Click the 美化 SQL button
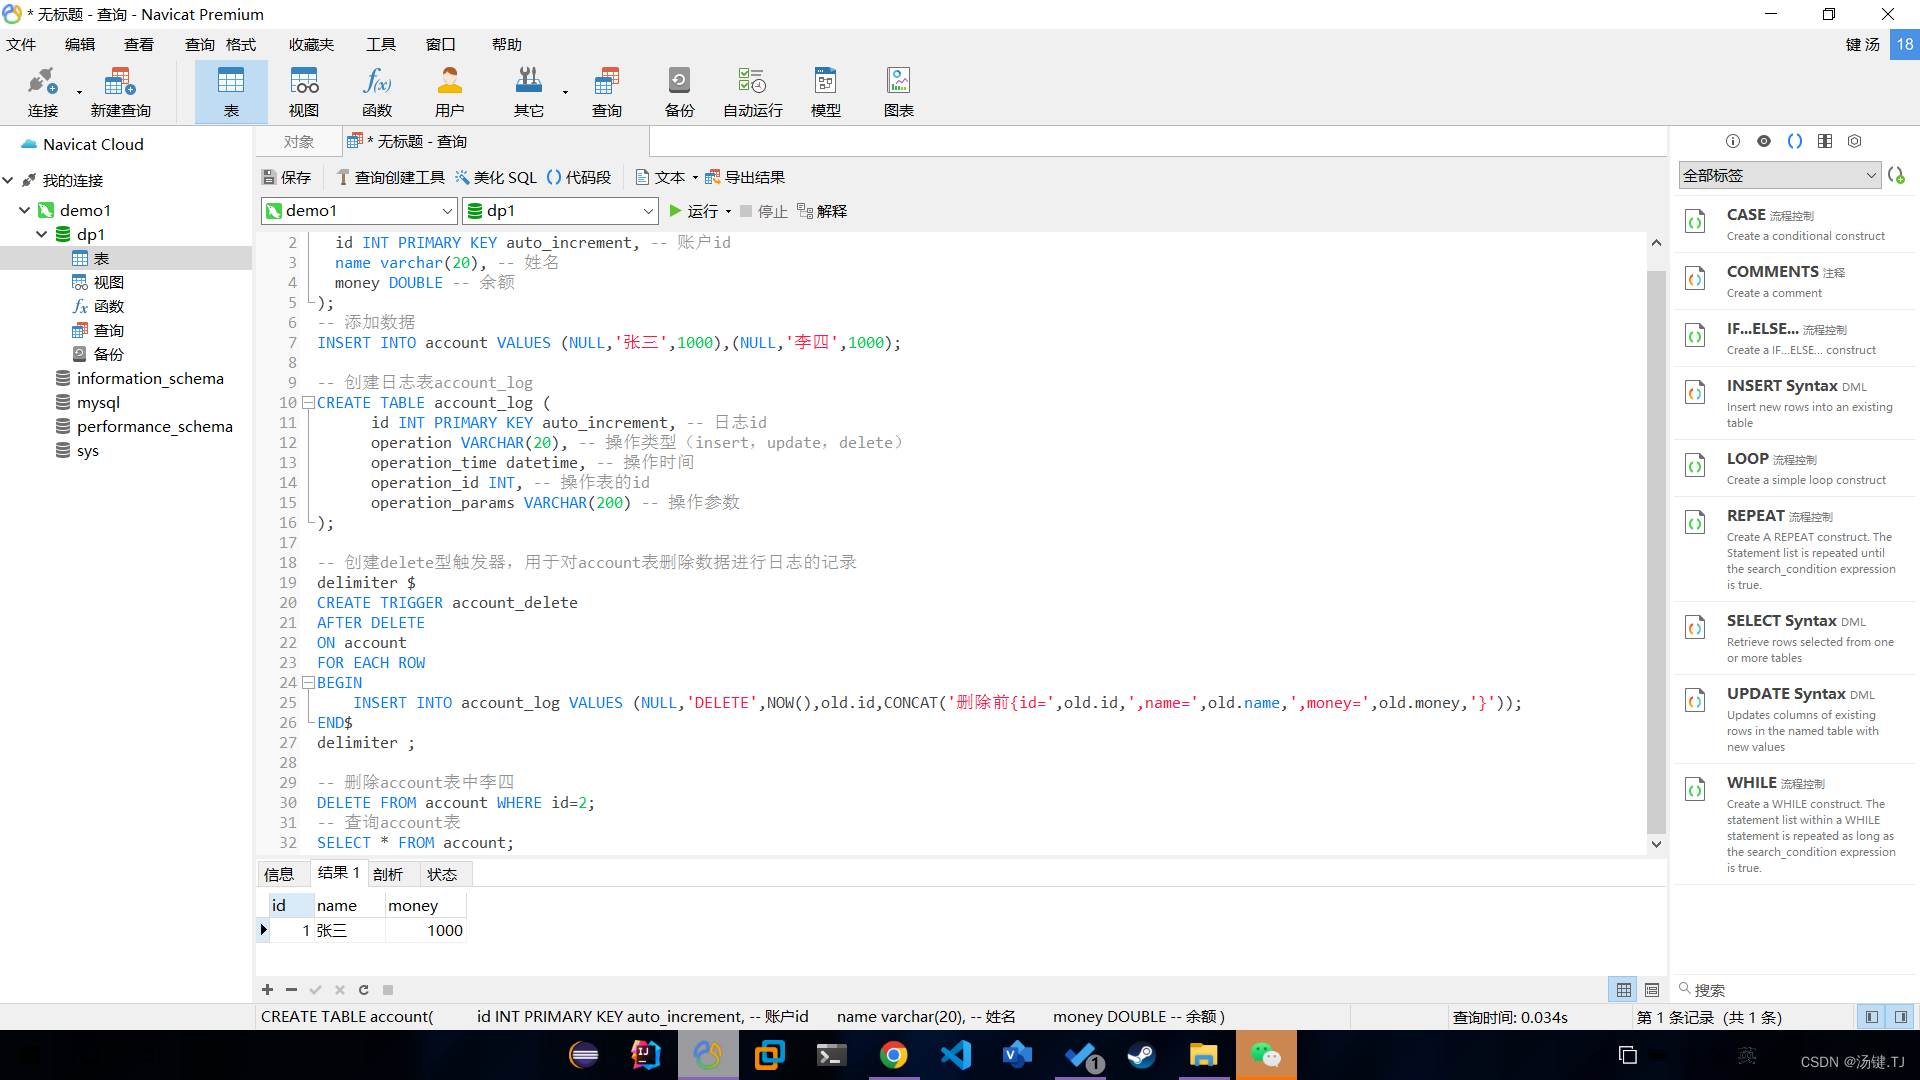The height and width of the screenshot is (1080, 1920). point(496,177)
